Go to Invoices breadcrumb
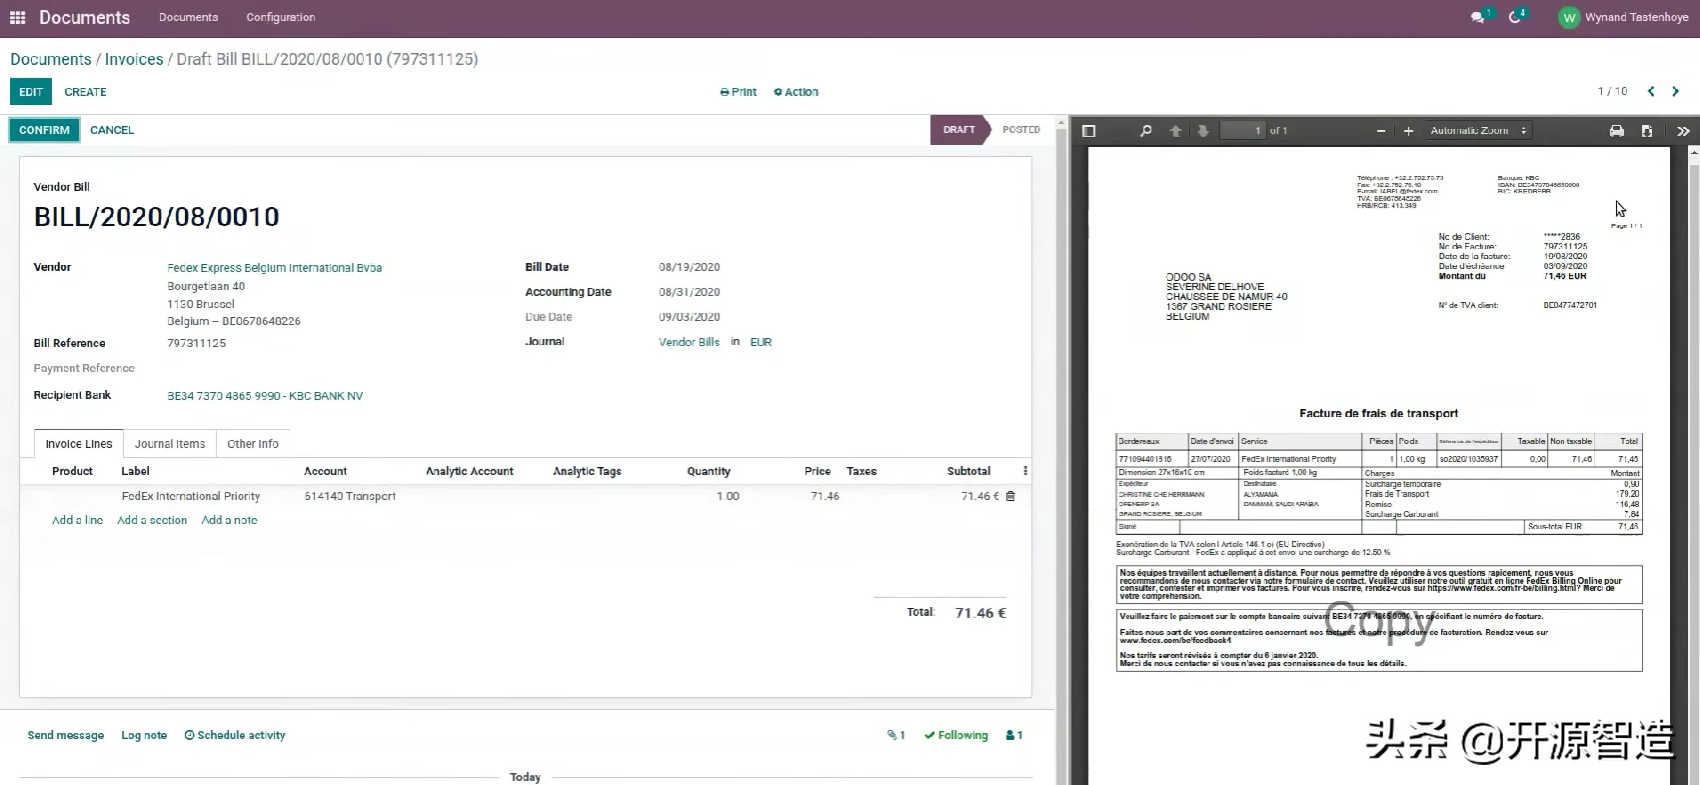This screenshot has width=1700, height=785. click(x=134, y=59)
